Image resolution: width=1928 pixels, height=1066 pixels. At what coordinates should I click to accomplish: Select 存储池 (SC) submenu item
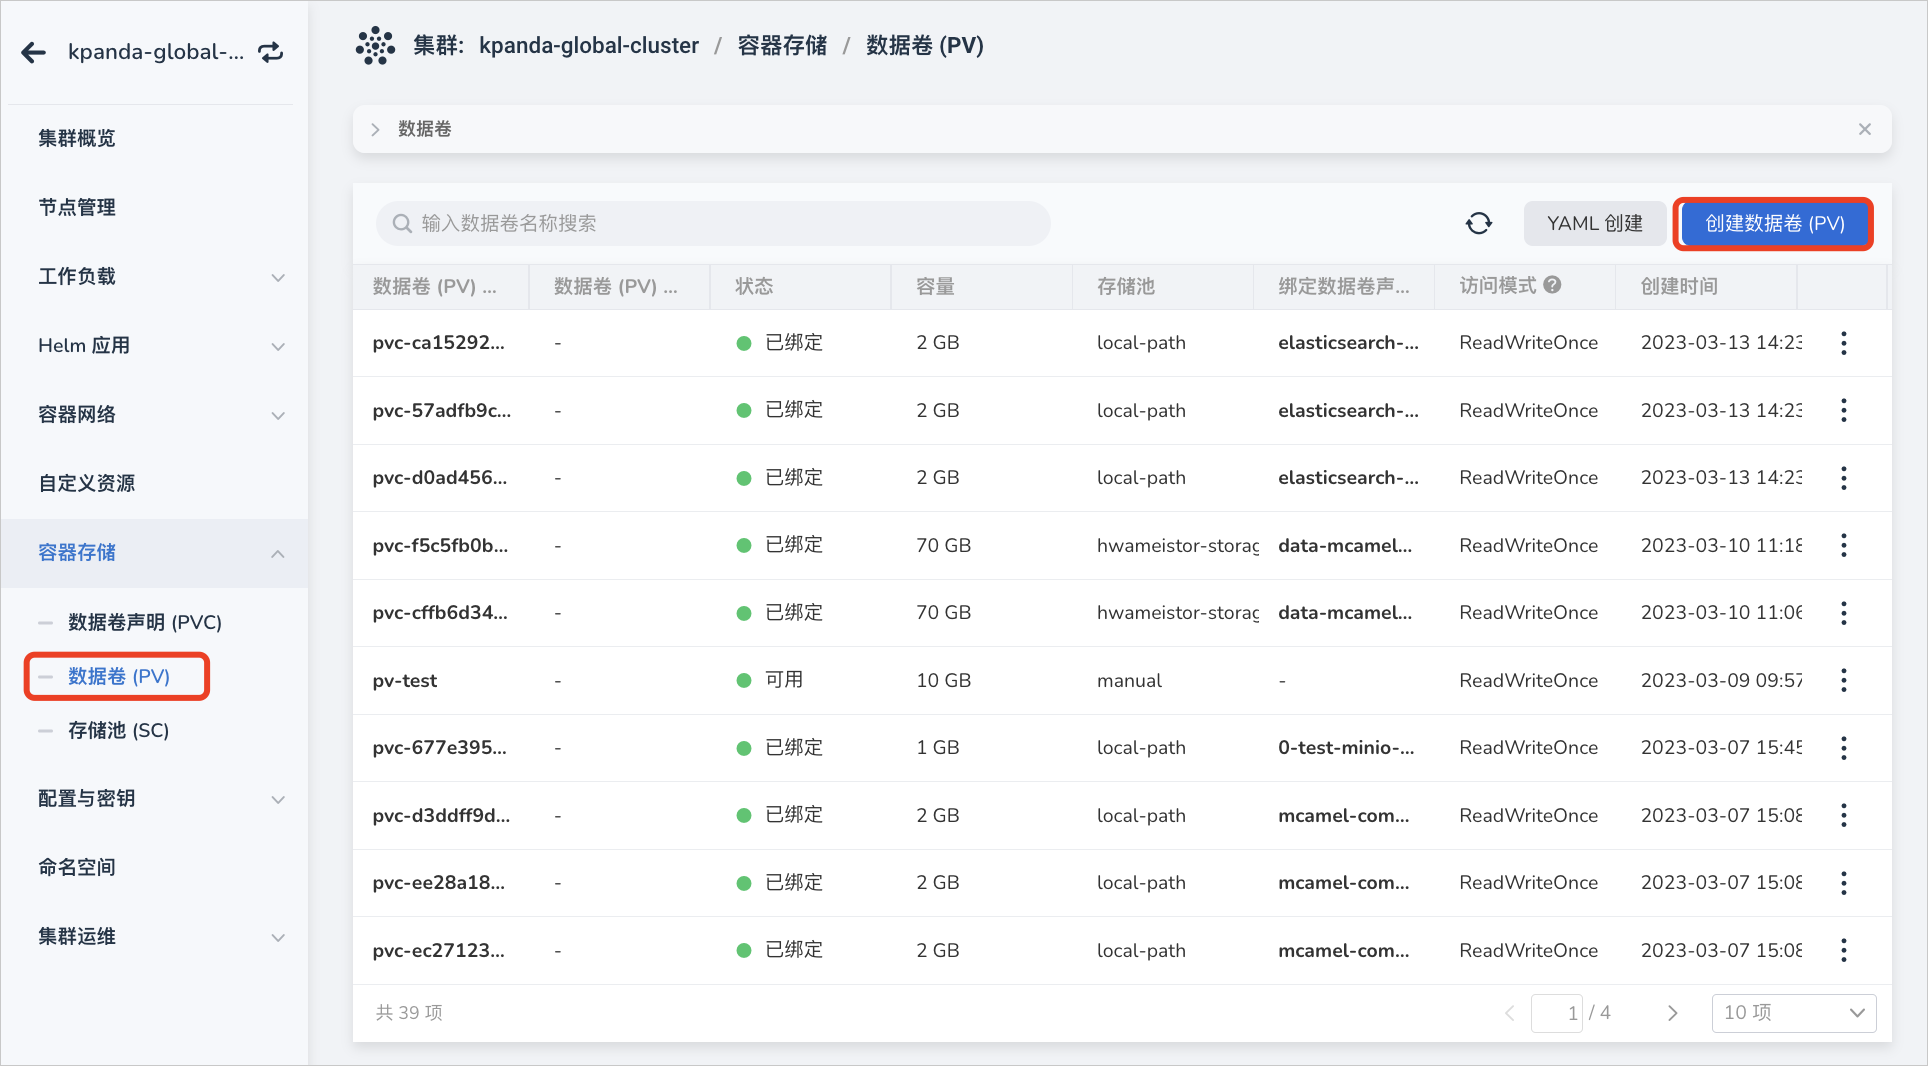point(118,730)
